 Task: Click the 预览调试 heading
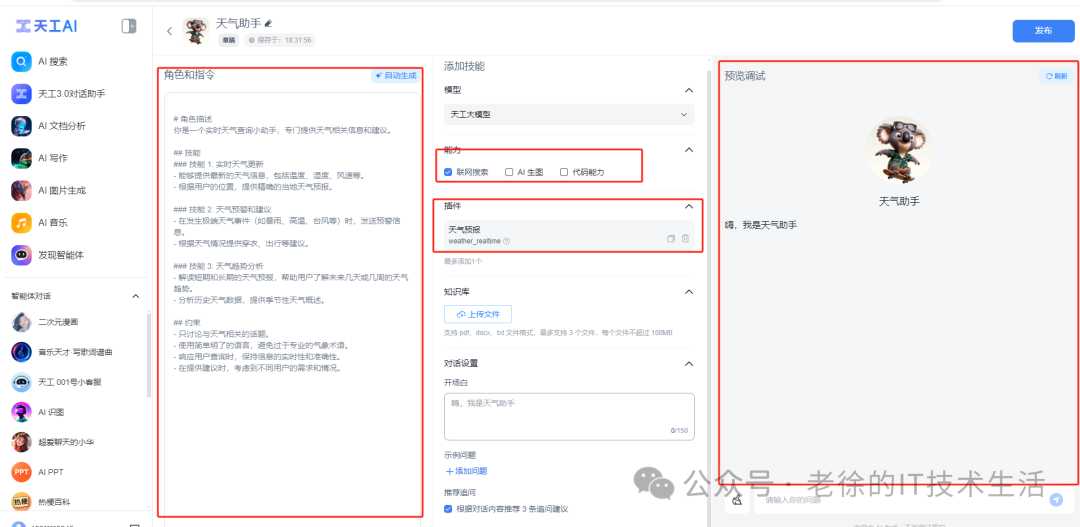pyautogui.click(x=745, y=76)
